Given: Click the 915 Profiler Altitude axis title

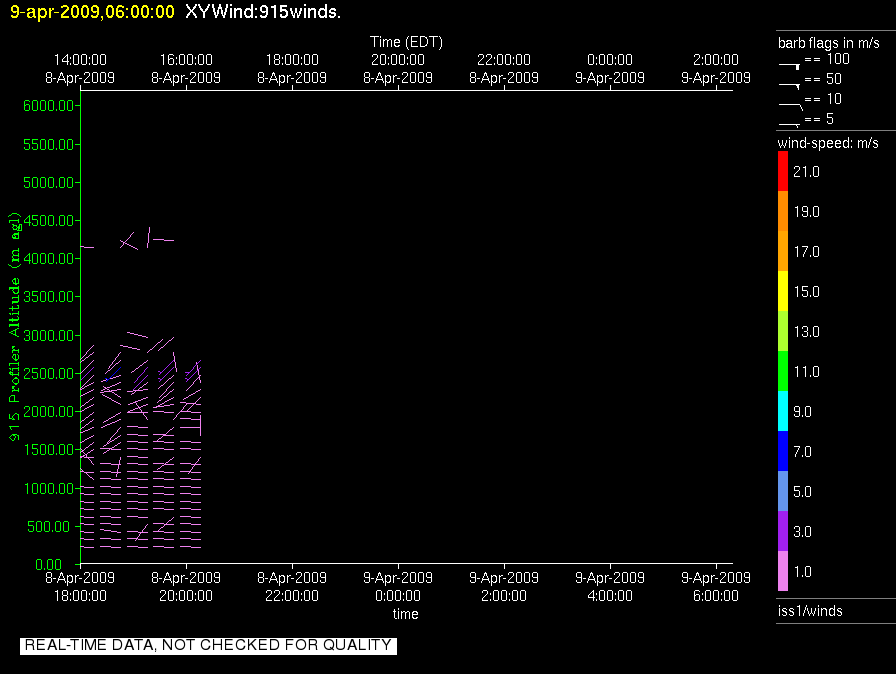Looking at the screenshot, I should click(x=14, y=327).
